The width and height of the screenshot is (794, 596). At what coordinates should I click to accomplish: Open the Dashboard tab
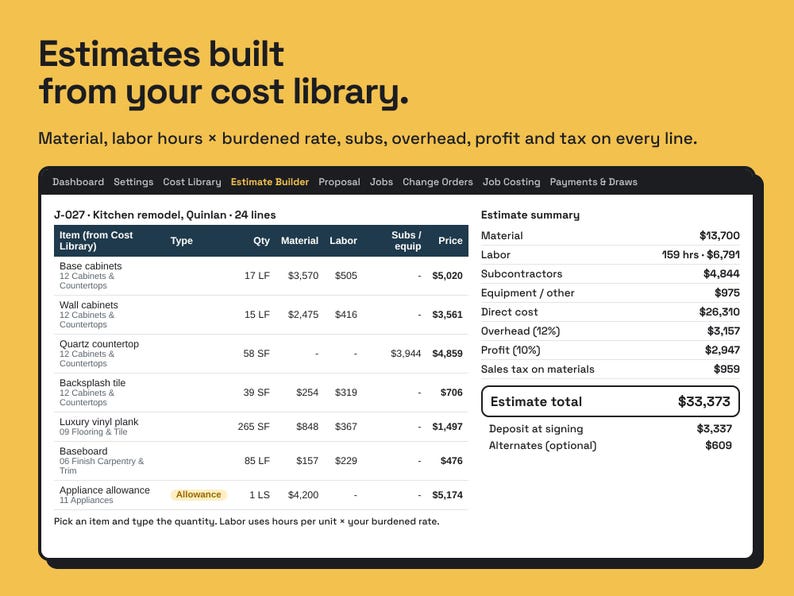78,182
